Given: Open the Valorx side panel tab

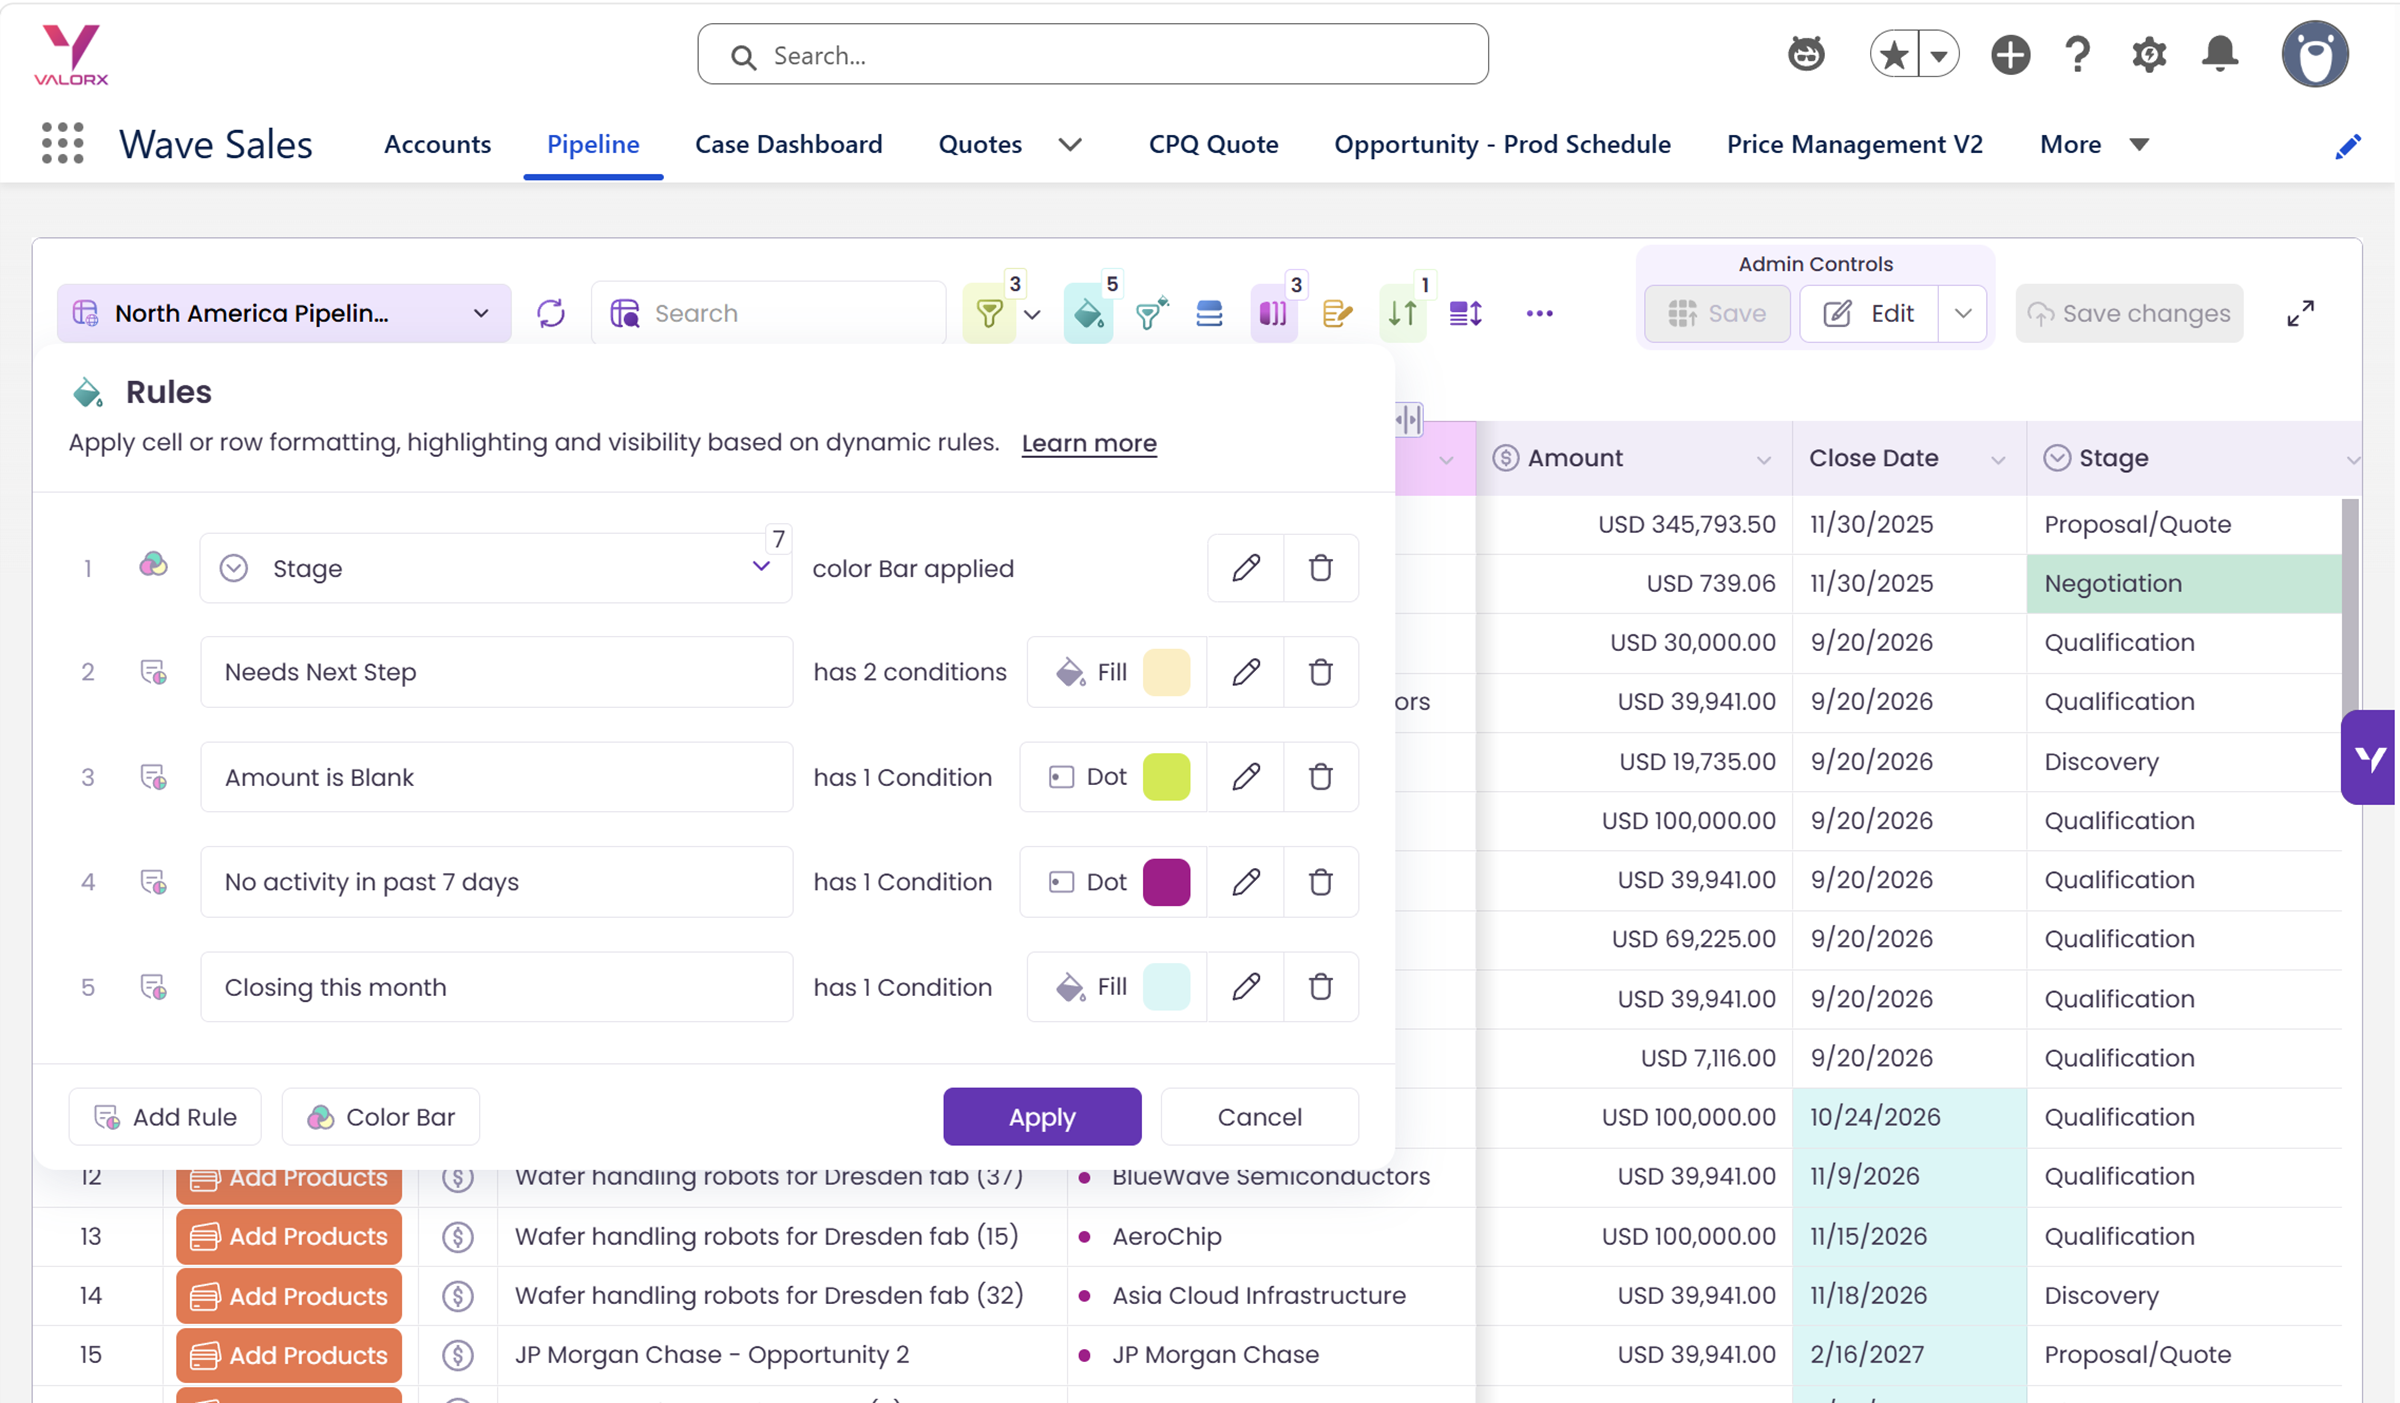Looking at the screenshot, I should click(2369, 758).
